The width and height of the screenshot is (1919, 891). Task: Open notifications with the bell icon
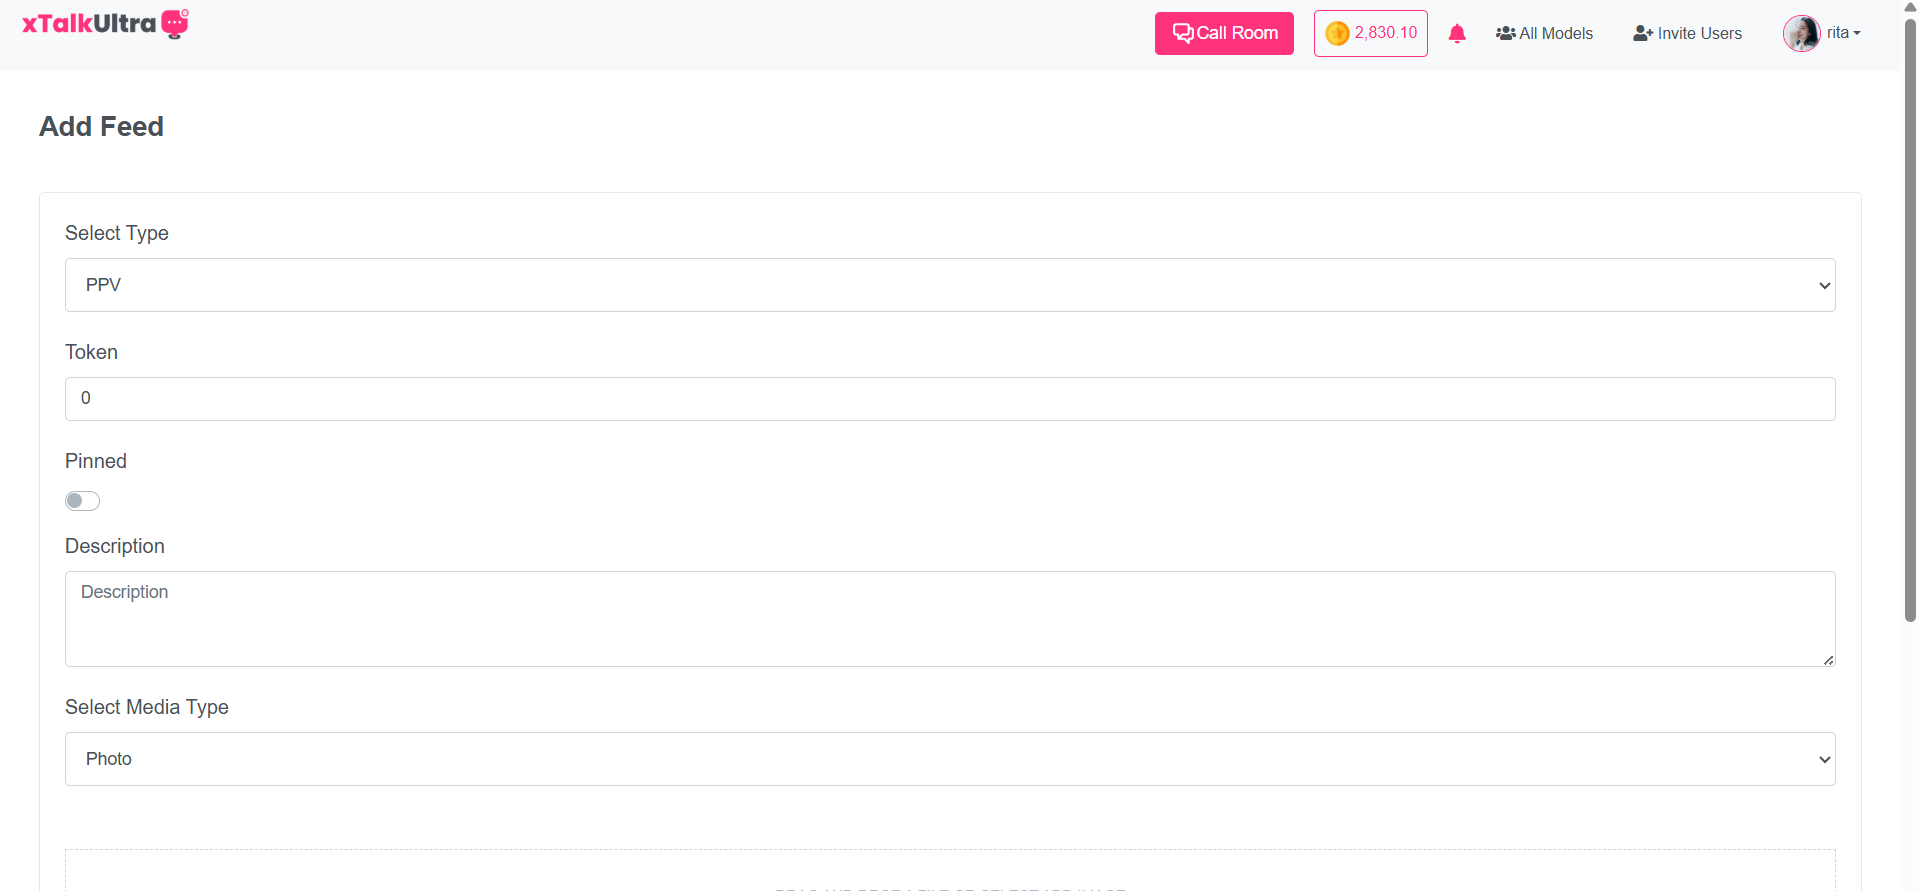click(1457, 33)
